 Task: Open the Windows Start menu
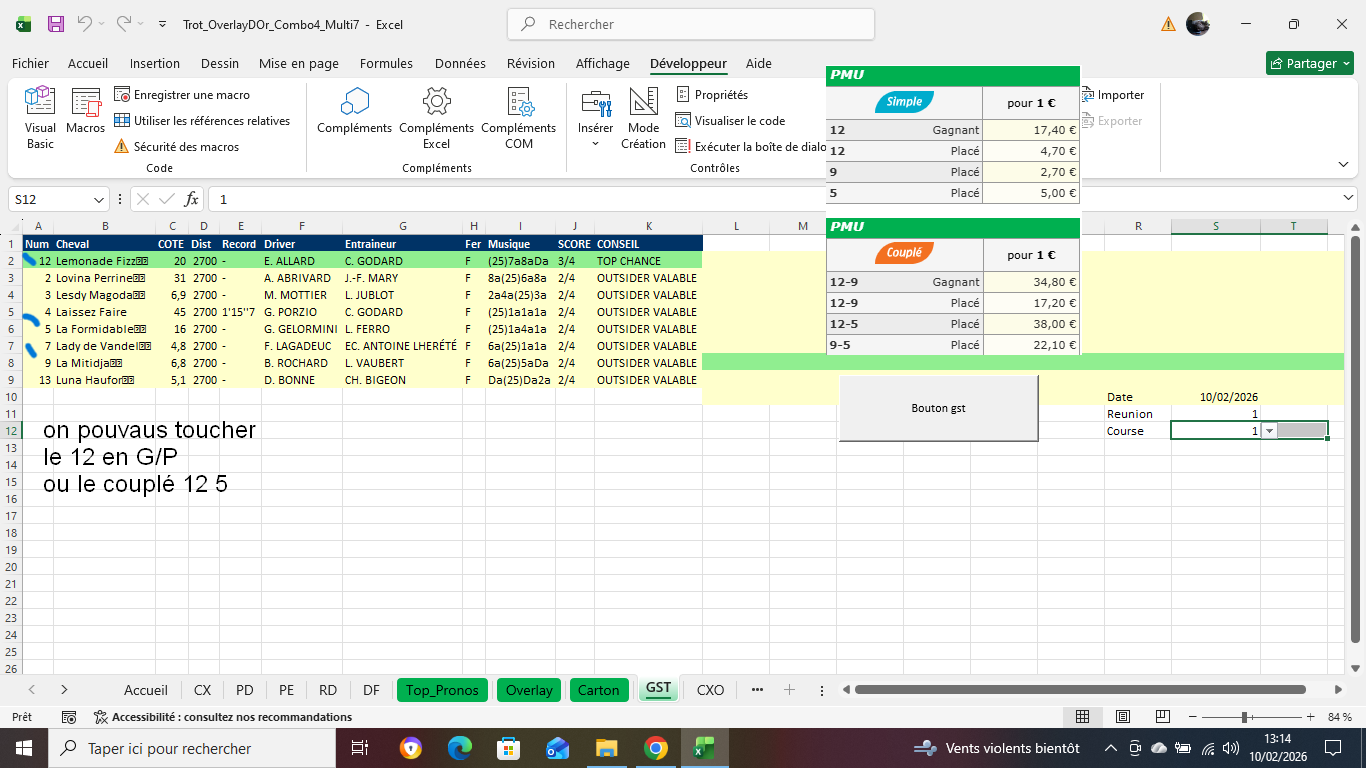click(23, 748)
